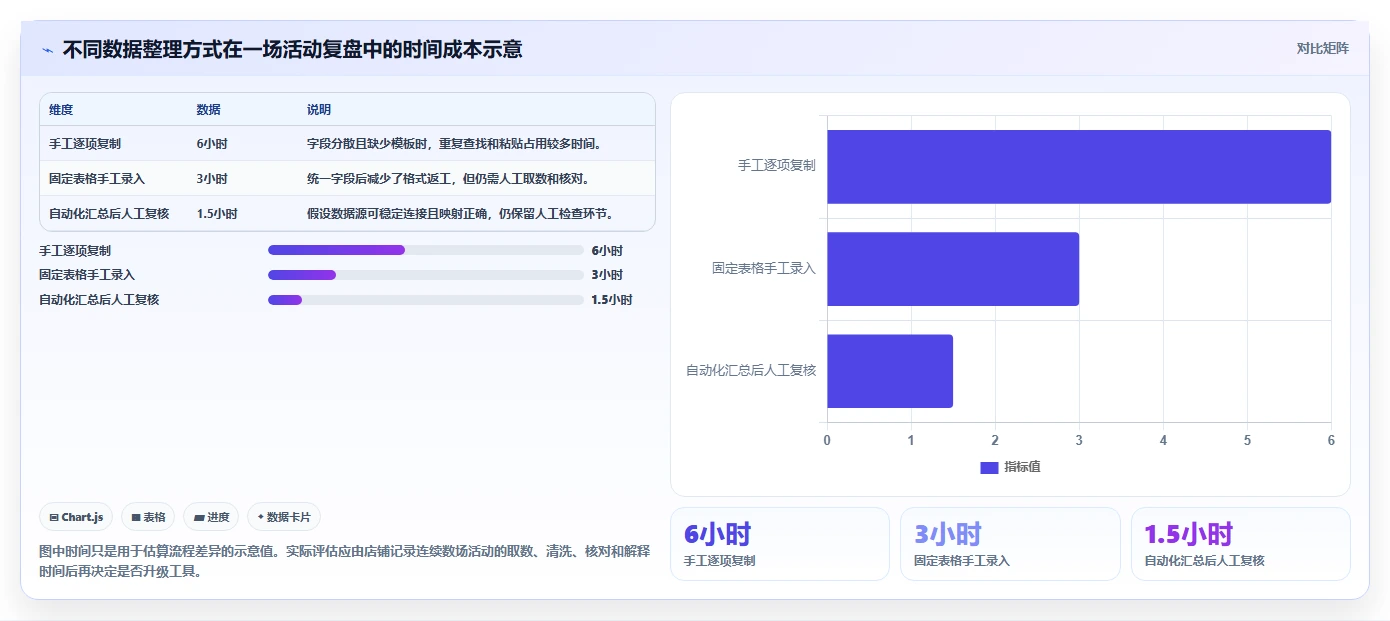The image size is (1390, 621).
Task: Click the 自动化汇总后人工复核 chart bar
Action: pos(890,371)
